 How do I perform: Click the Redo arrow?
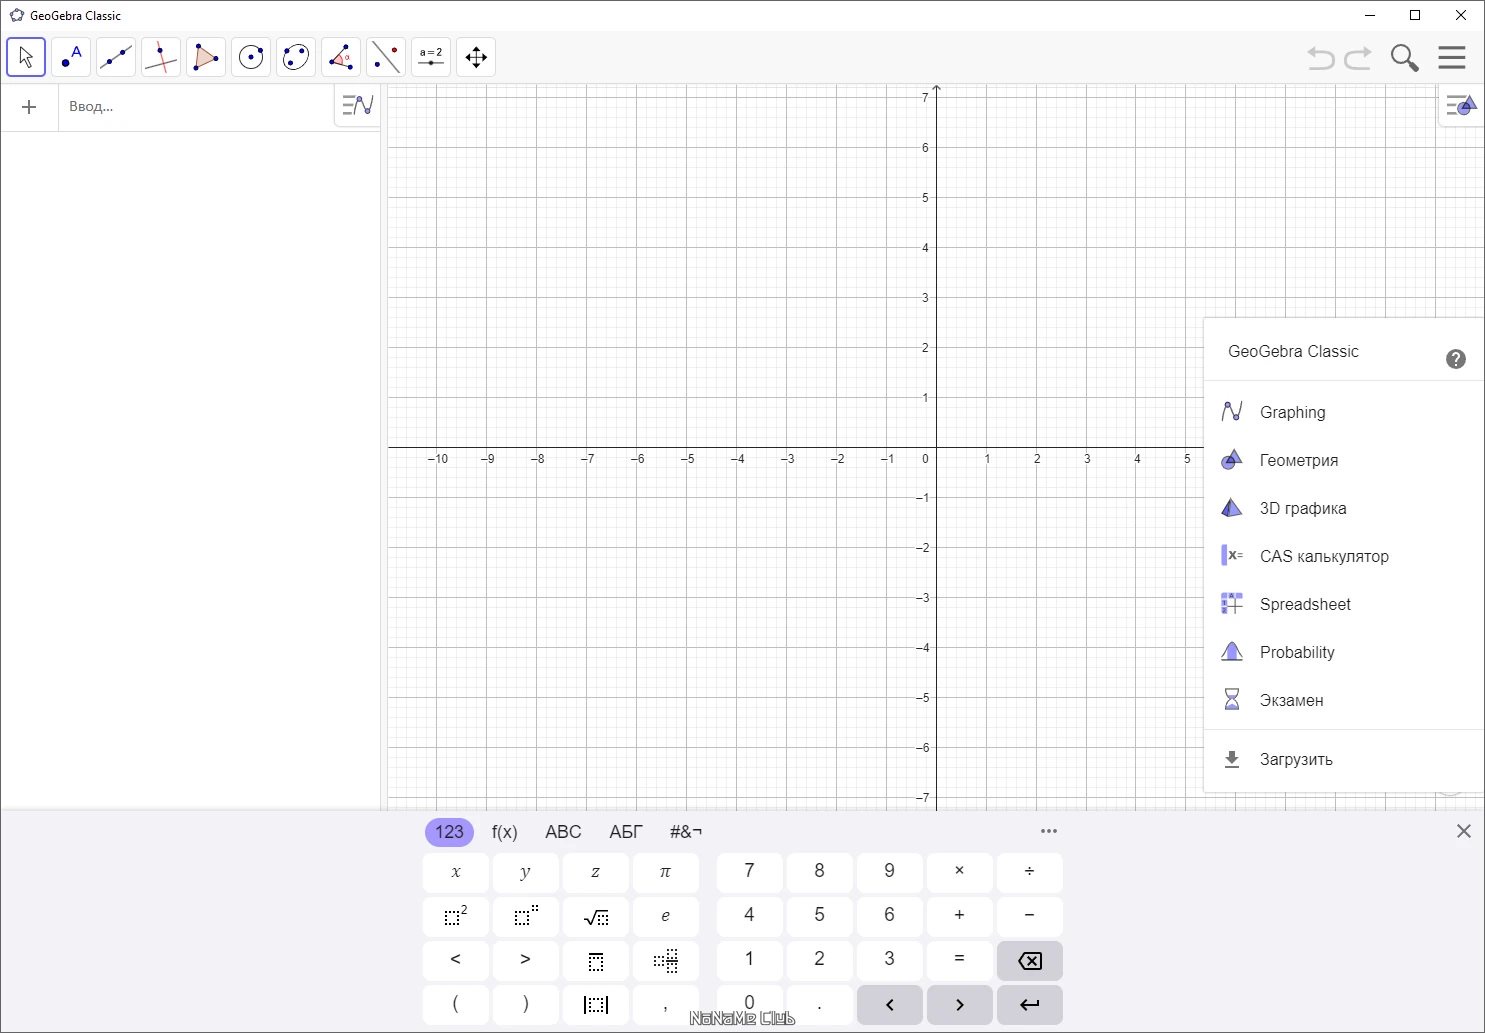tap(1358, 58)
